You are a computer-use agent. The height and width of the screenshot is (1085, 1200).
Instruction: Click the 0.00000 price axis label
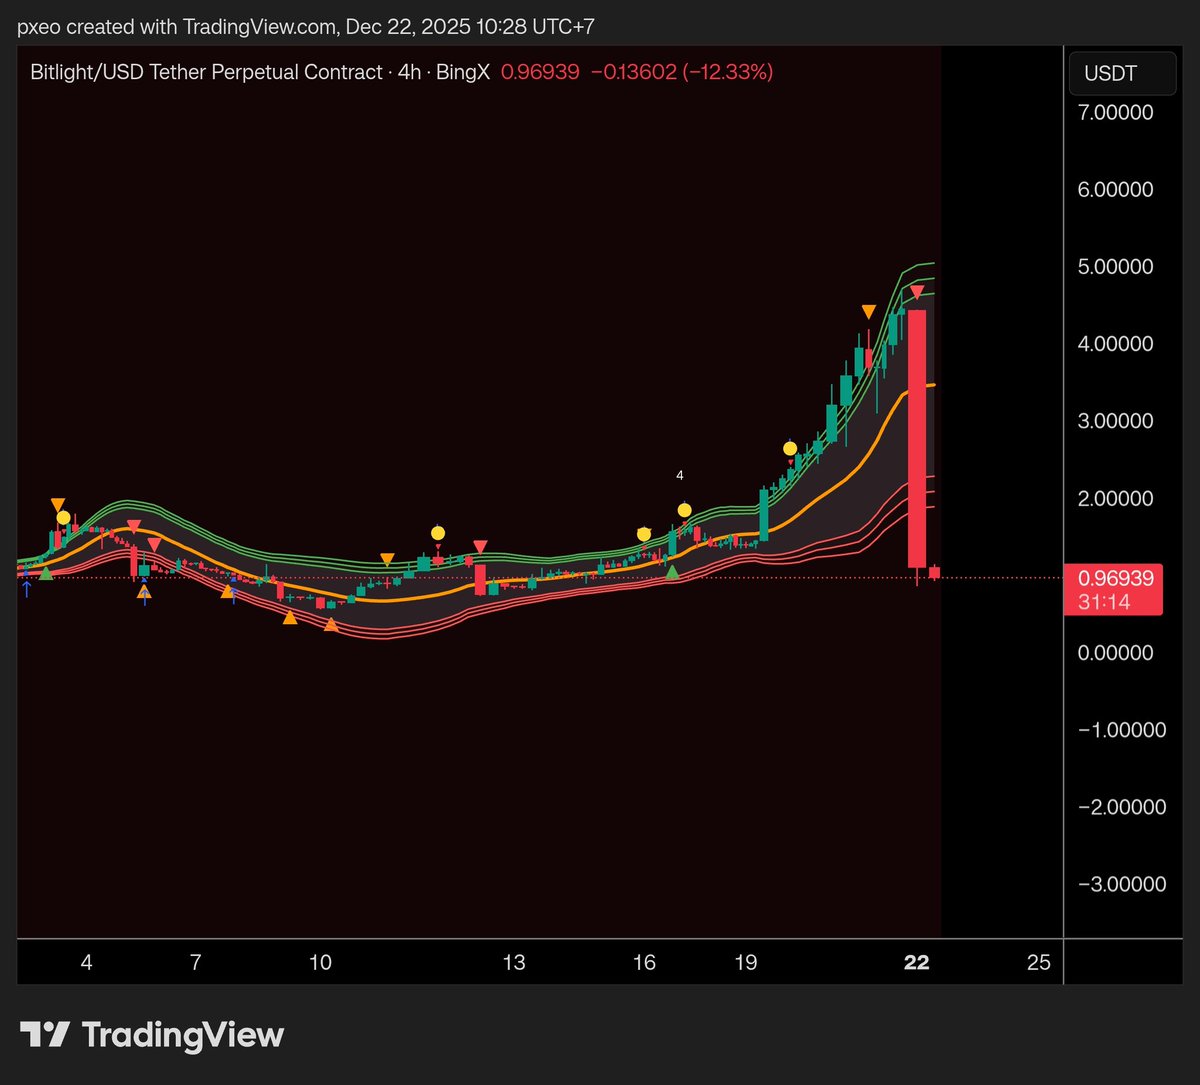(1115, 652)
